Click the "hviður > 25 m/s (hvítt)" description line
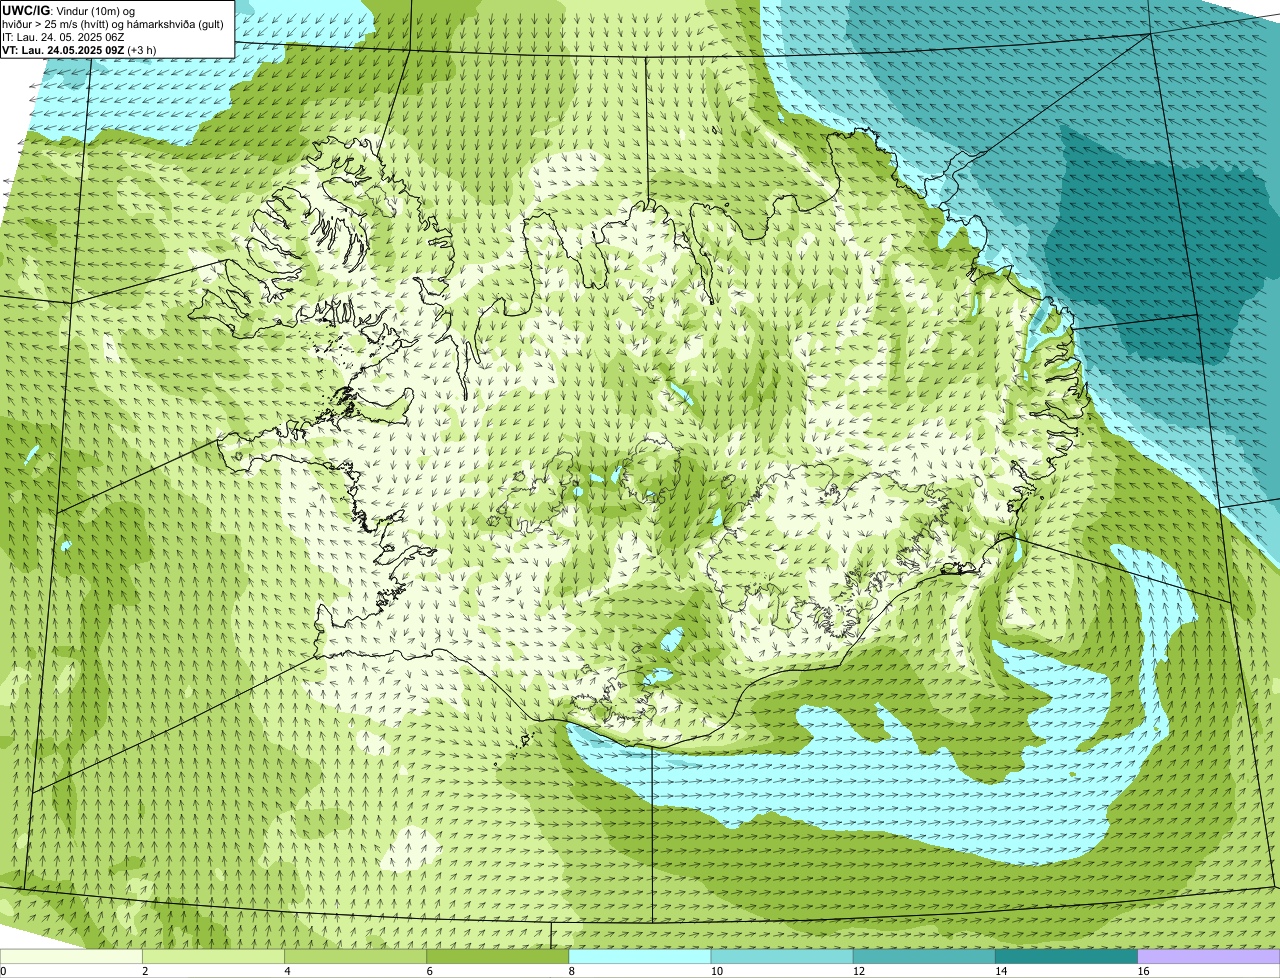 pyautogui.click(x=113, y=24)
